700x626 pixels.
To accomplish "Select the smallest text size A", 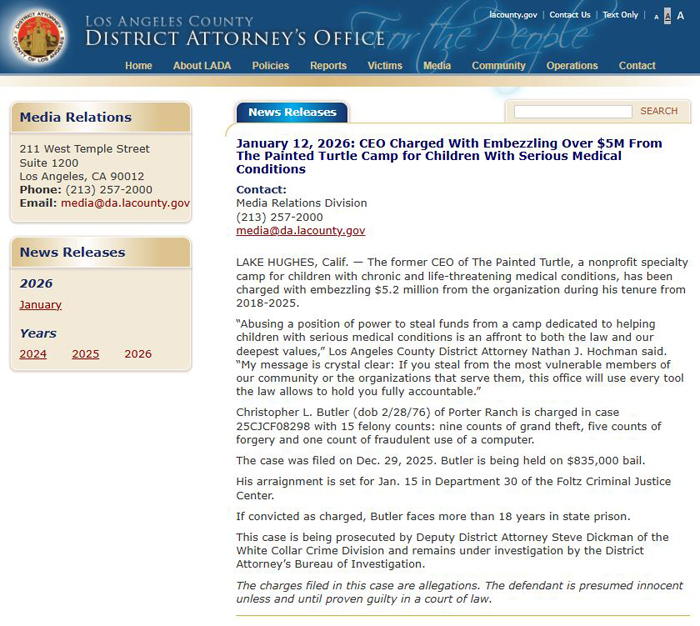I will [656, 17].
